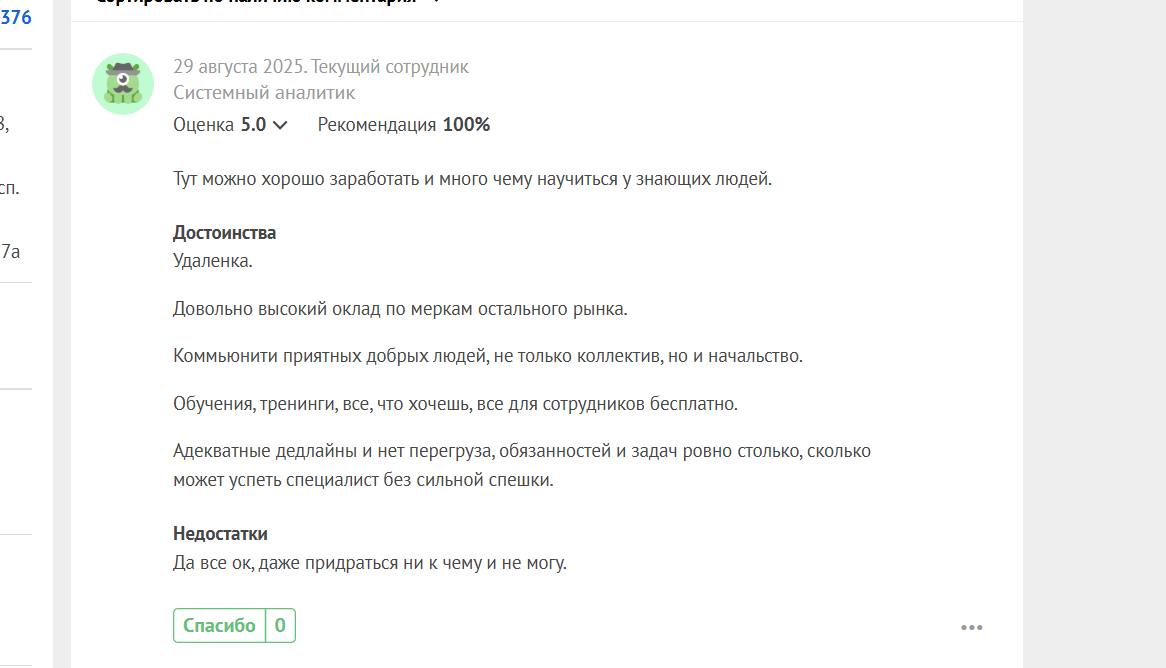Click the Оценка rating label

click(x=203, y=125)
